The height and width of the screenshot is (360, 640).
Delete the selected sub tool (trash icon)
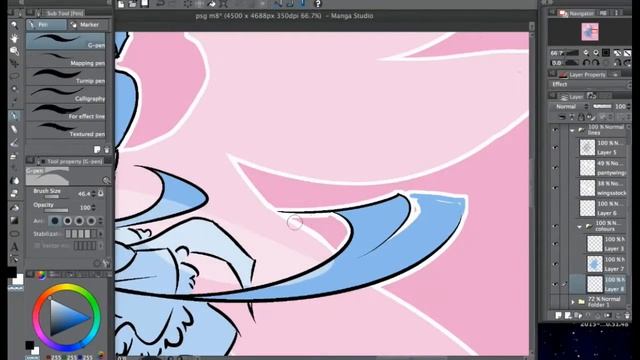(107, 150)
